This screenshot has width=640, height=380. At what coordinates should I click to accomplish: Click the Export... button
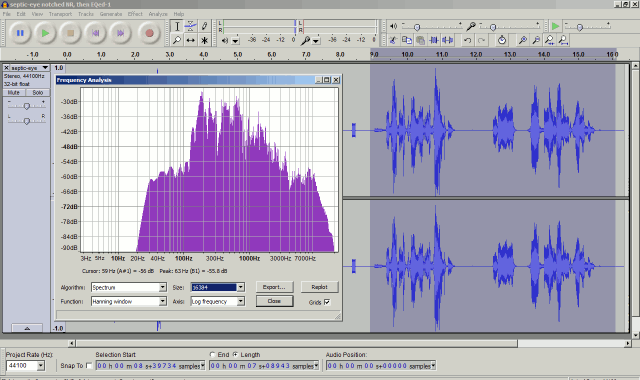[274, 287]
